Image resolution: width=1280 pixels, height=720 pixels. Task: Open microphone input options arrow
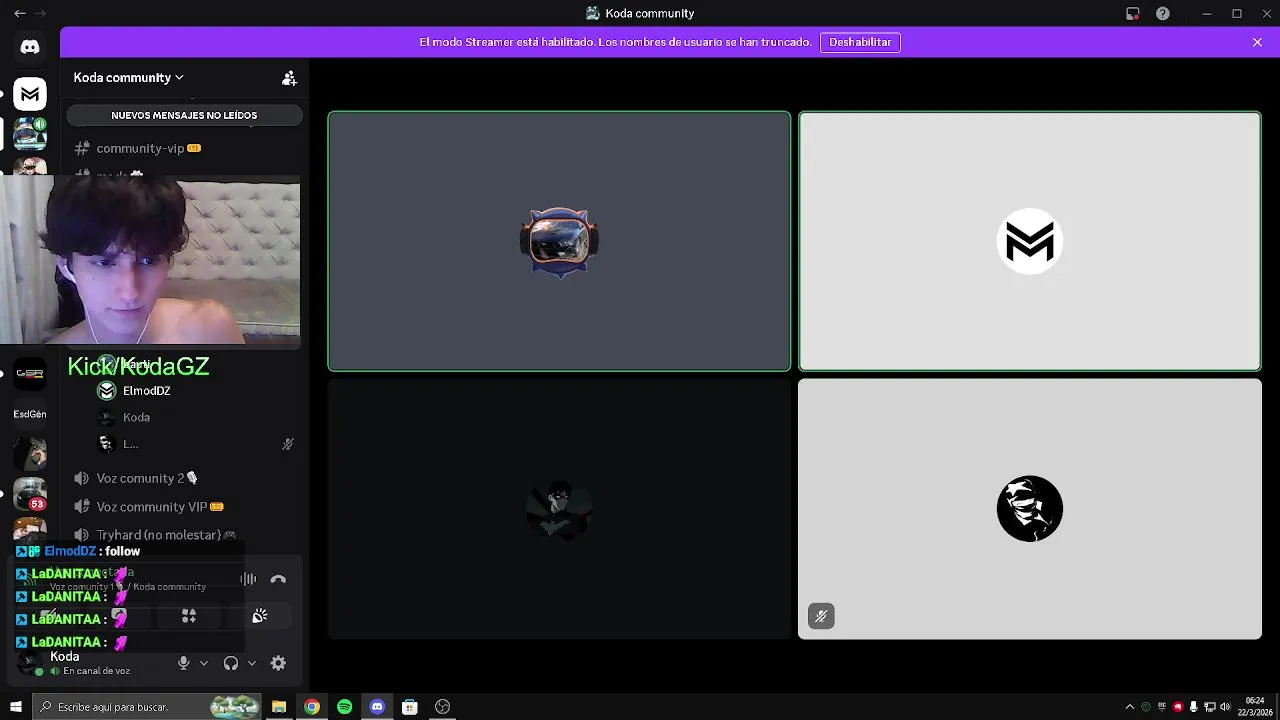point(204,663)
